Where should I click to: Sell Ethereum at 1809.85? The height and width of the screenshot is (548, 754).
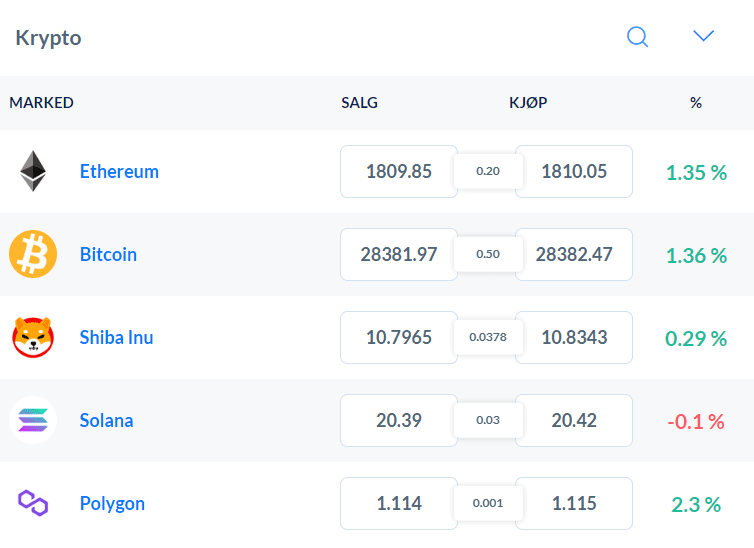tap(399, 172)
